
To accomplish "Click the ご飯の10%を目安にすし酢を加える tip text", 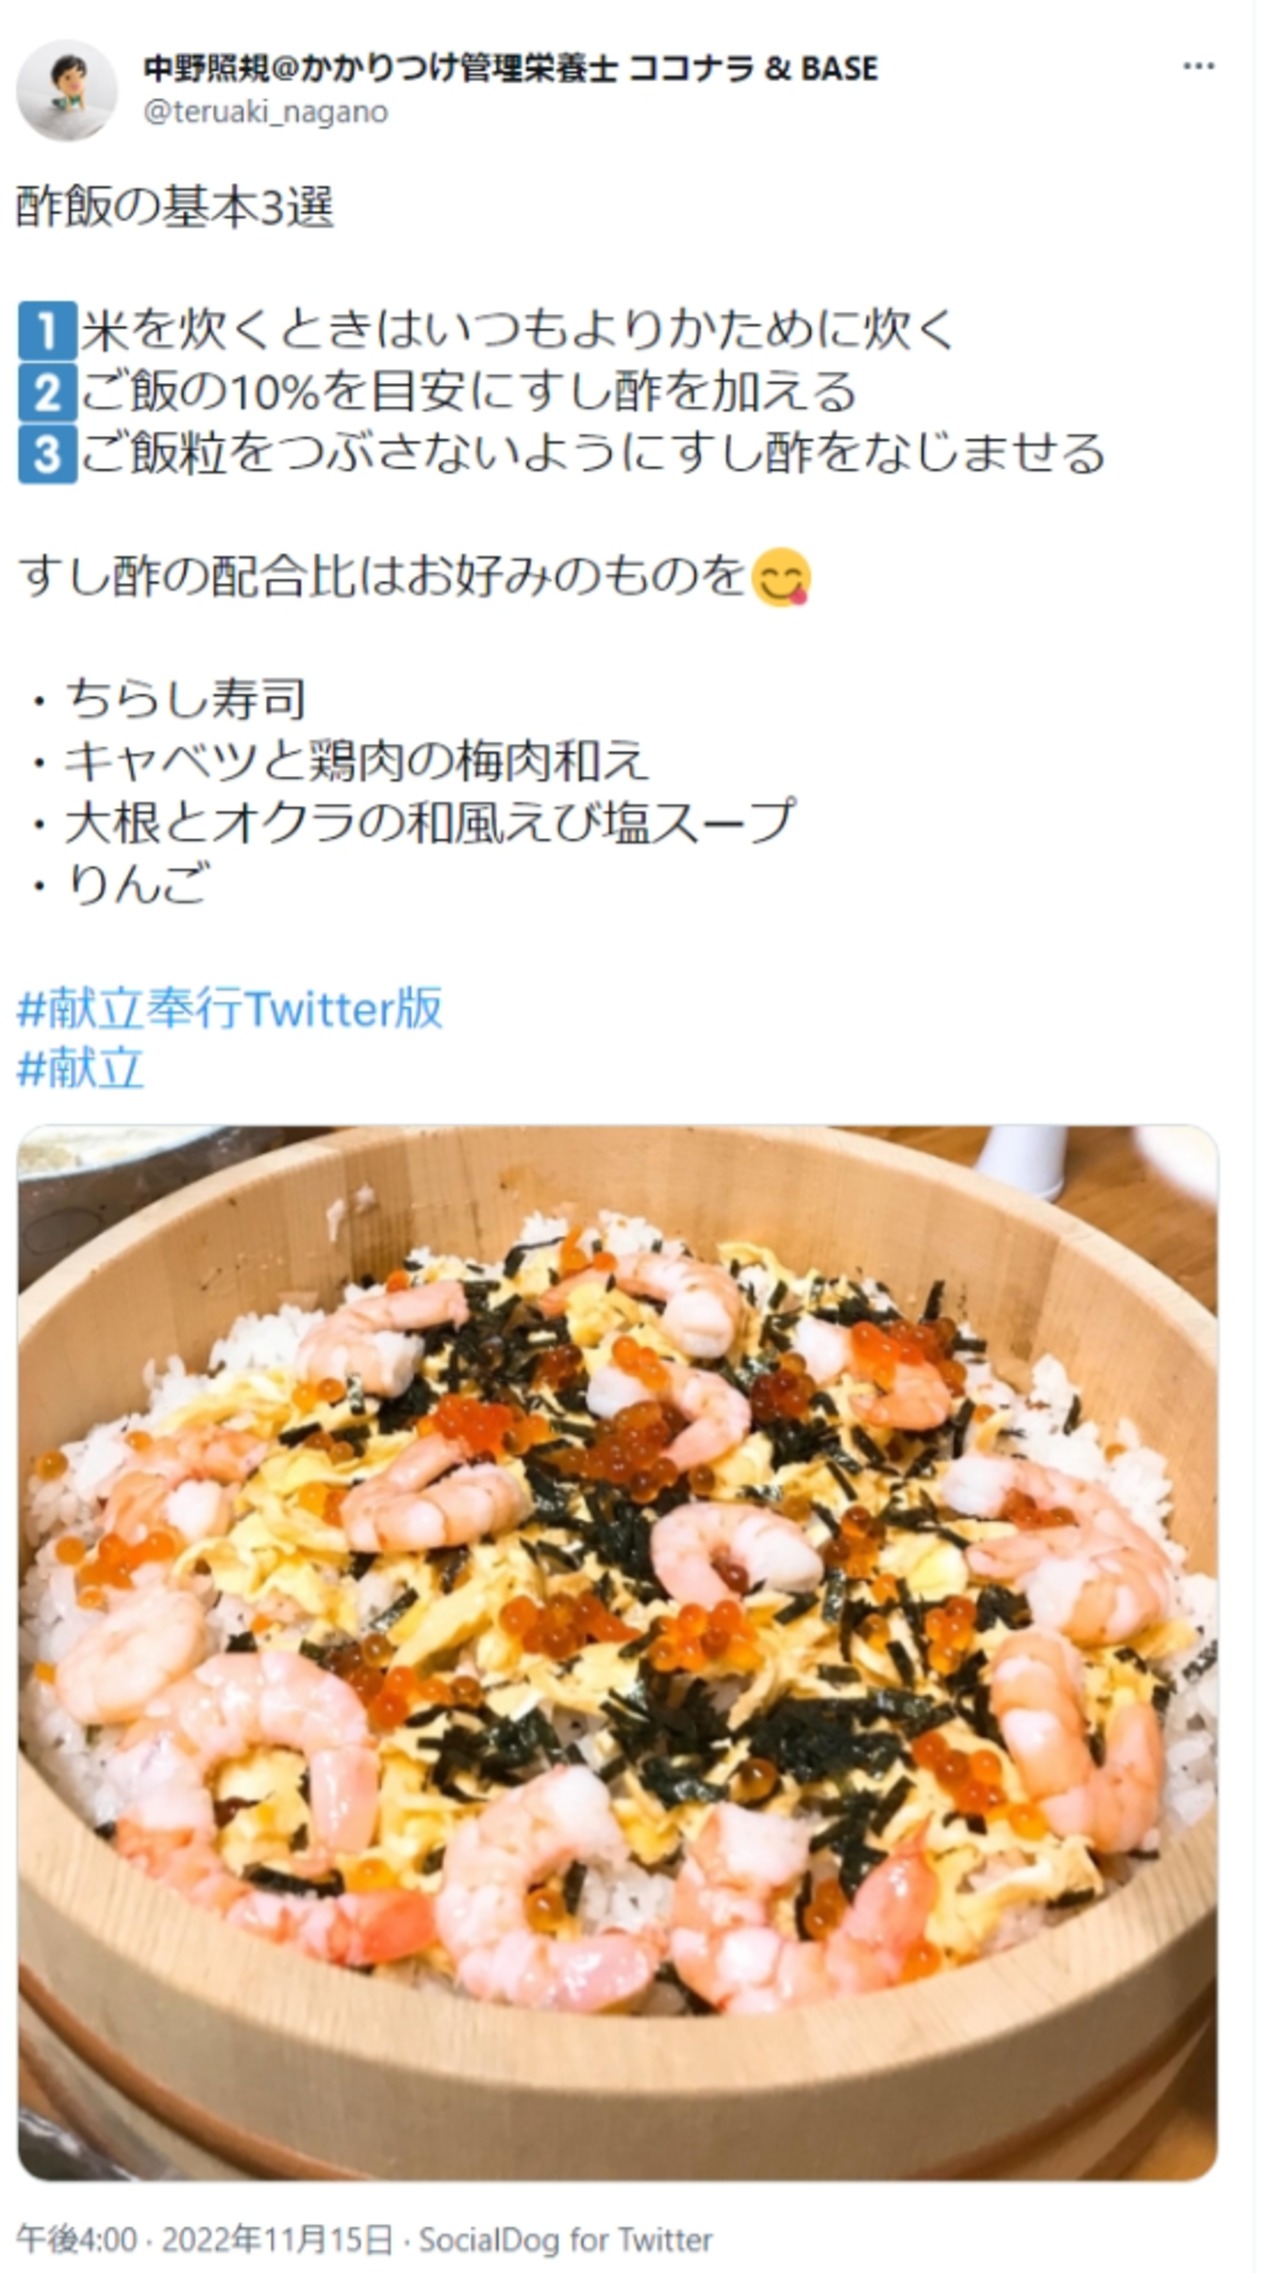I will coord(468,392).
